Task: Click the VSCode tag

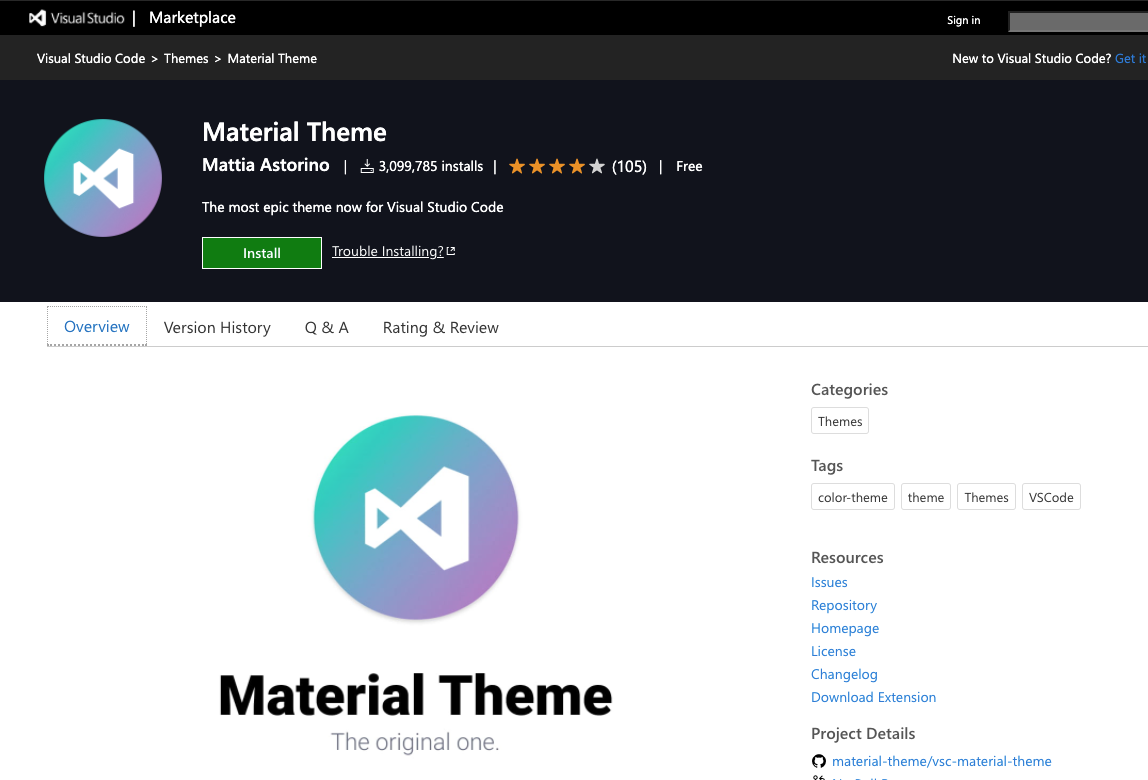Action: coord(1051,496)
